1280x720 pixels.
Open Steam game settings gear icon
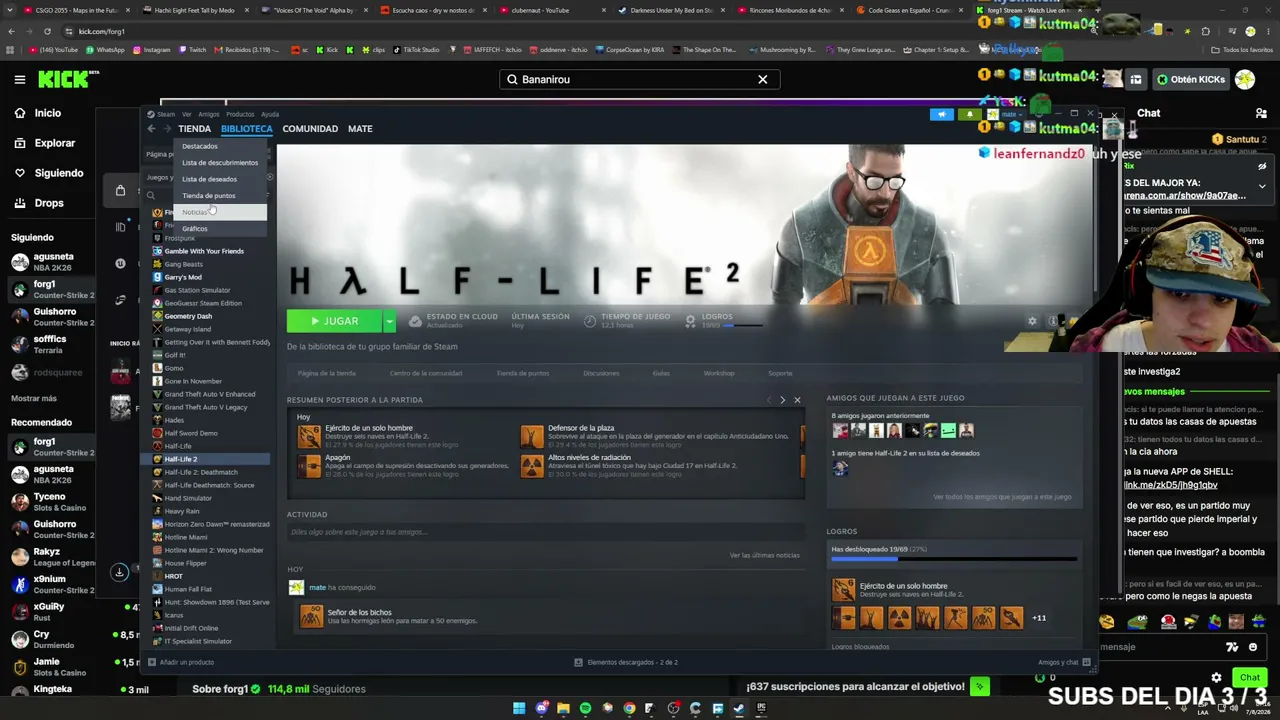1032,321
